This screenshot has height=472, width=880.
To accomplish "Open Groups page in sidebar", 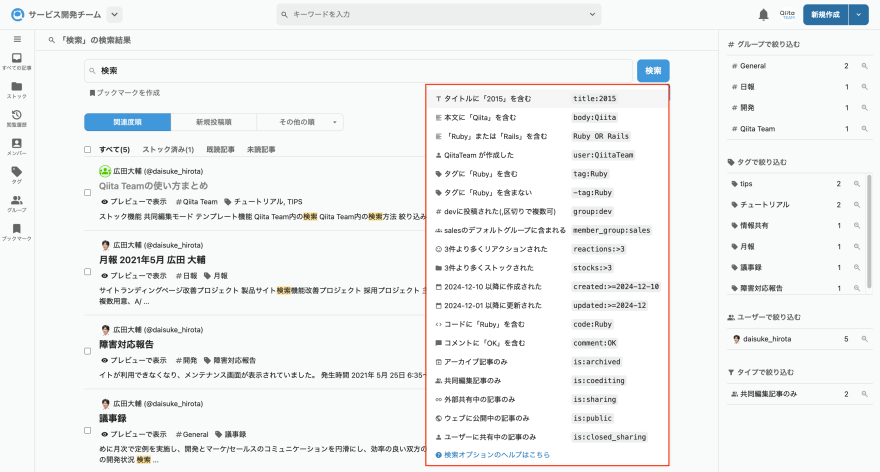I will [17, 204].
